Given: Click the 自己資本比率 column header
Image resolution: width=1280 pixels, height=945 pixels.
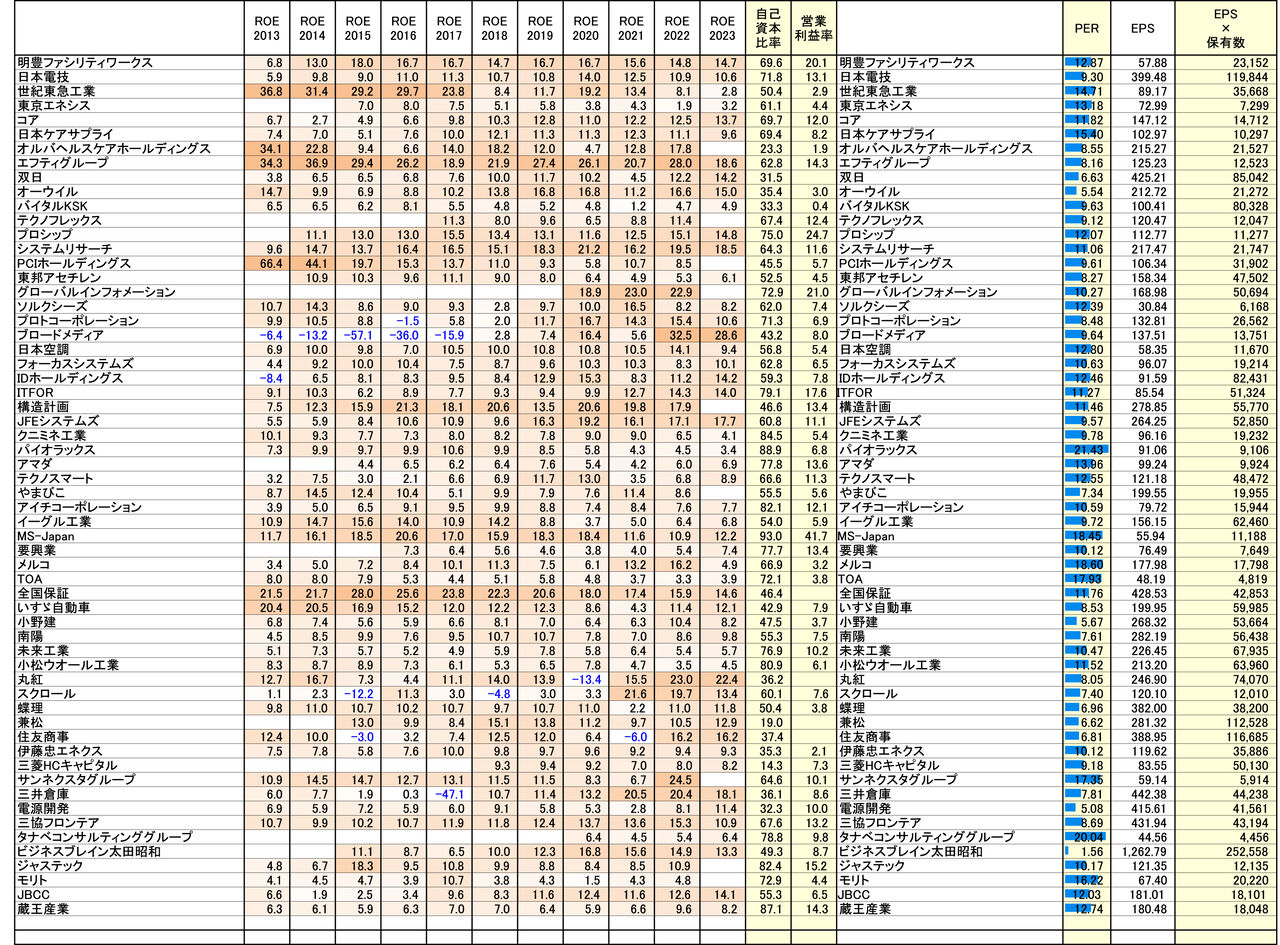Looking at the screenshot, I should pos(768,27).
